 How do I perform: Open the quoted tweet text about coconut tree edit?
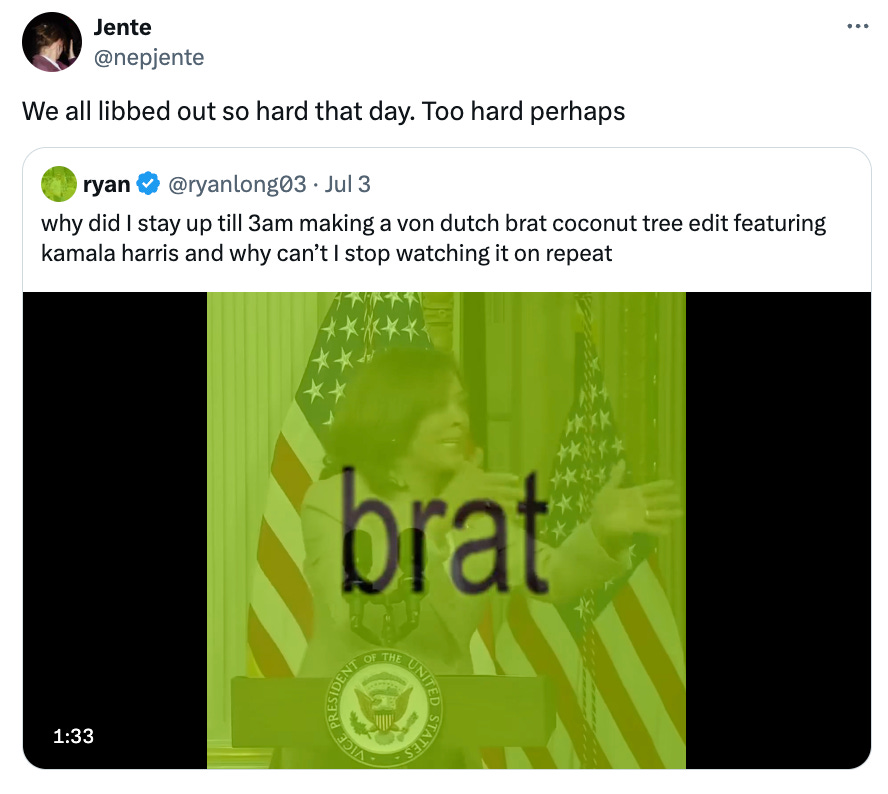tap(433, 238)
